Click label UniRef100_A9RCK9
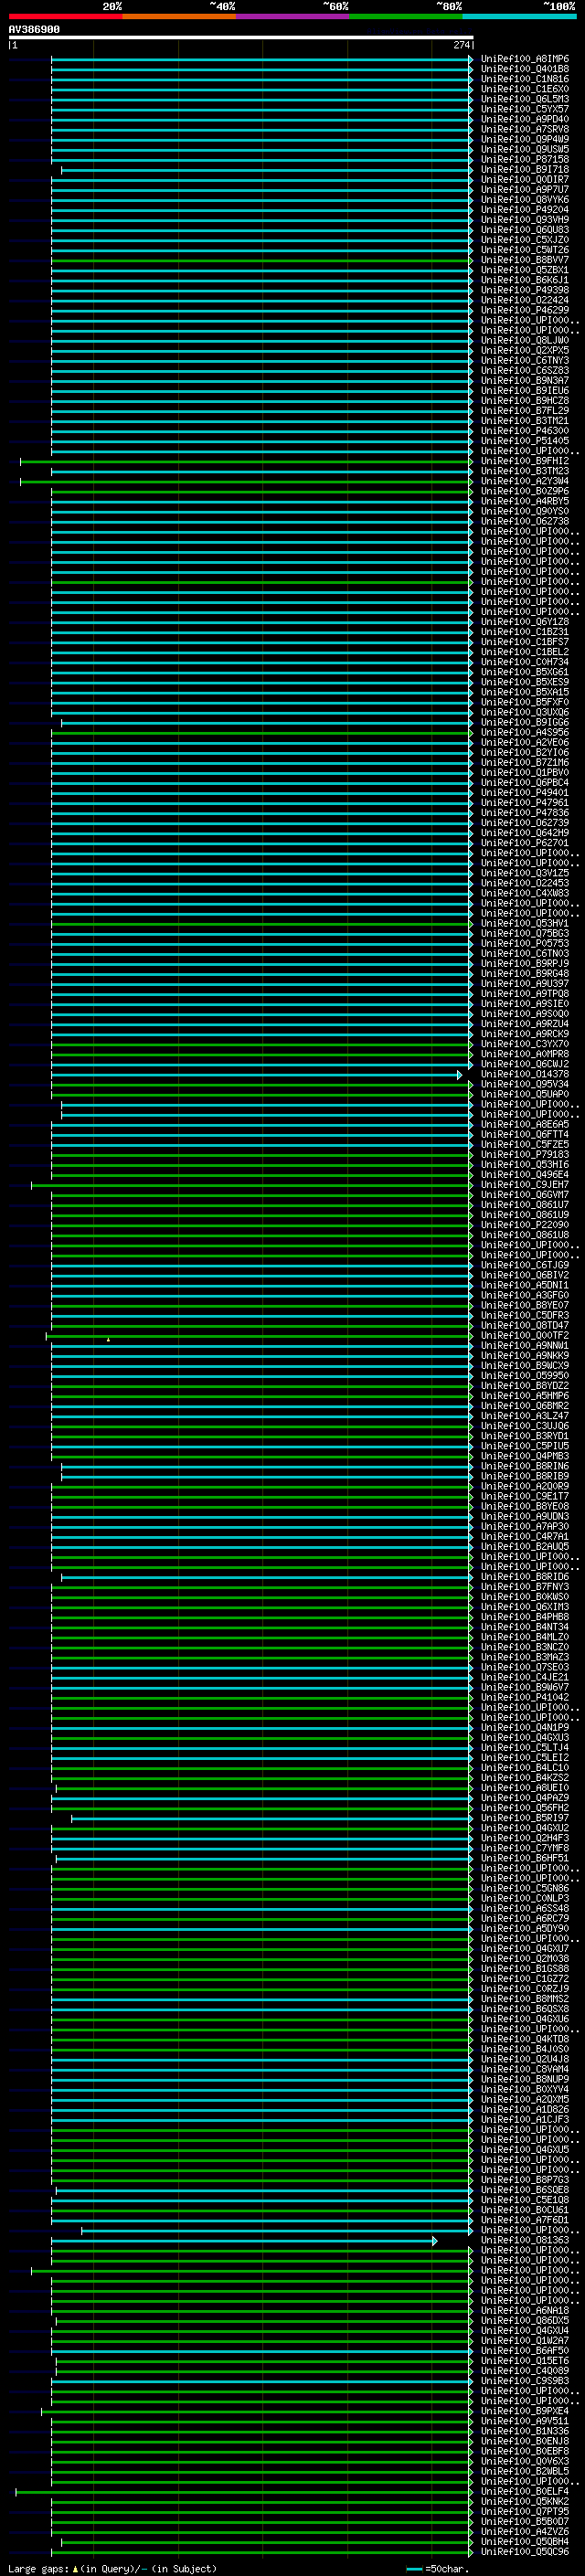The width and height of the screenshot is (585, 2576). point(525,1034)
